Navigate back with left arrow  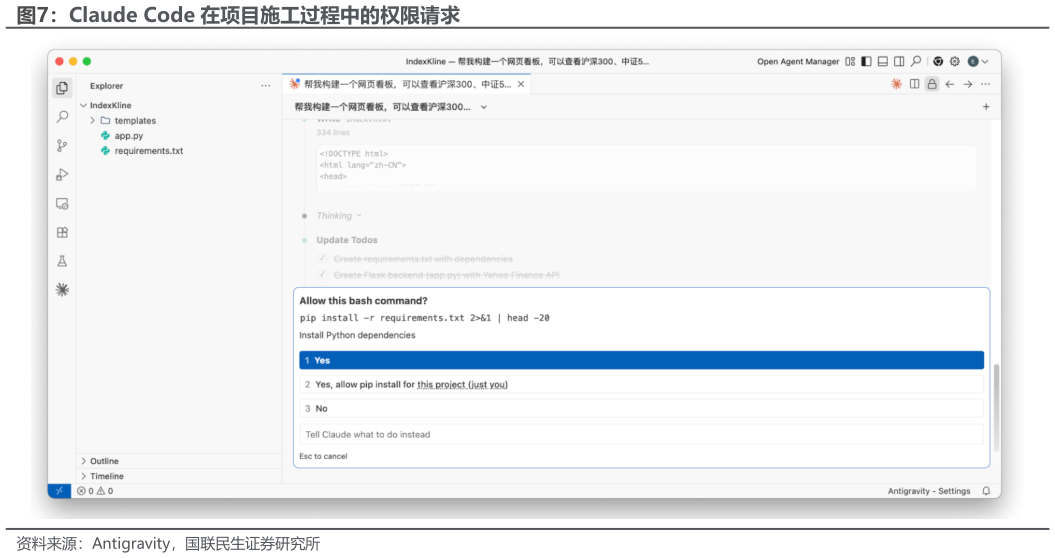tap(949, 84)
